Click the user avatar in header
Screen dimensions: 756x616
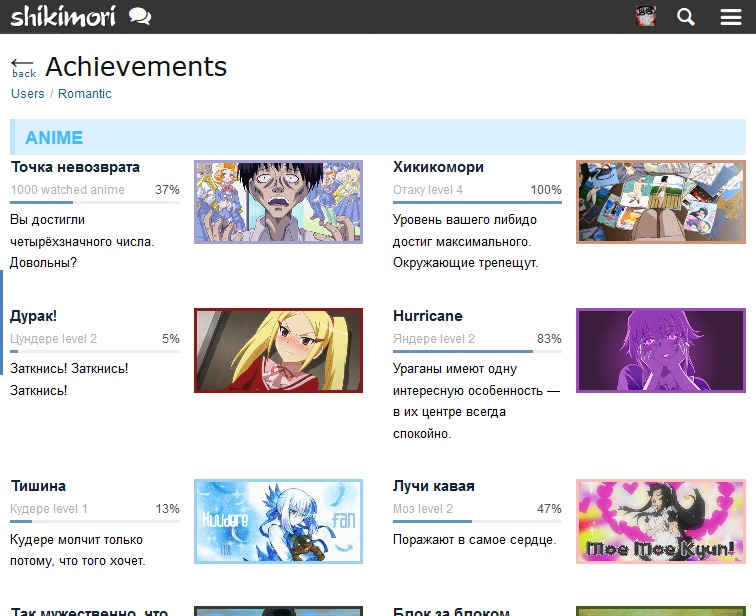click(646, 16)
